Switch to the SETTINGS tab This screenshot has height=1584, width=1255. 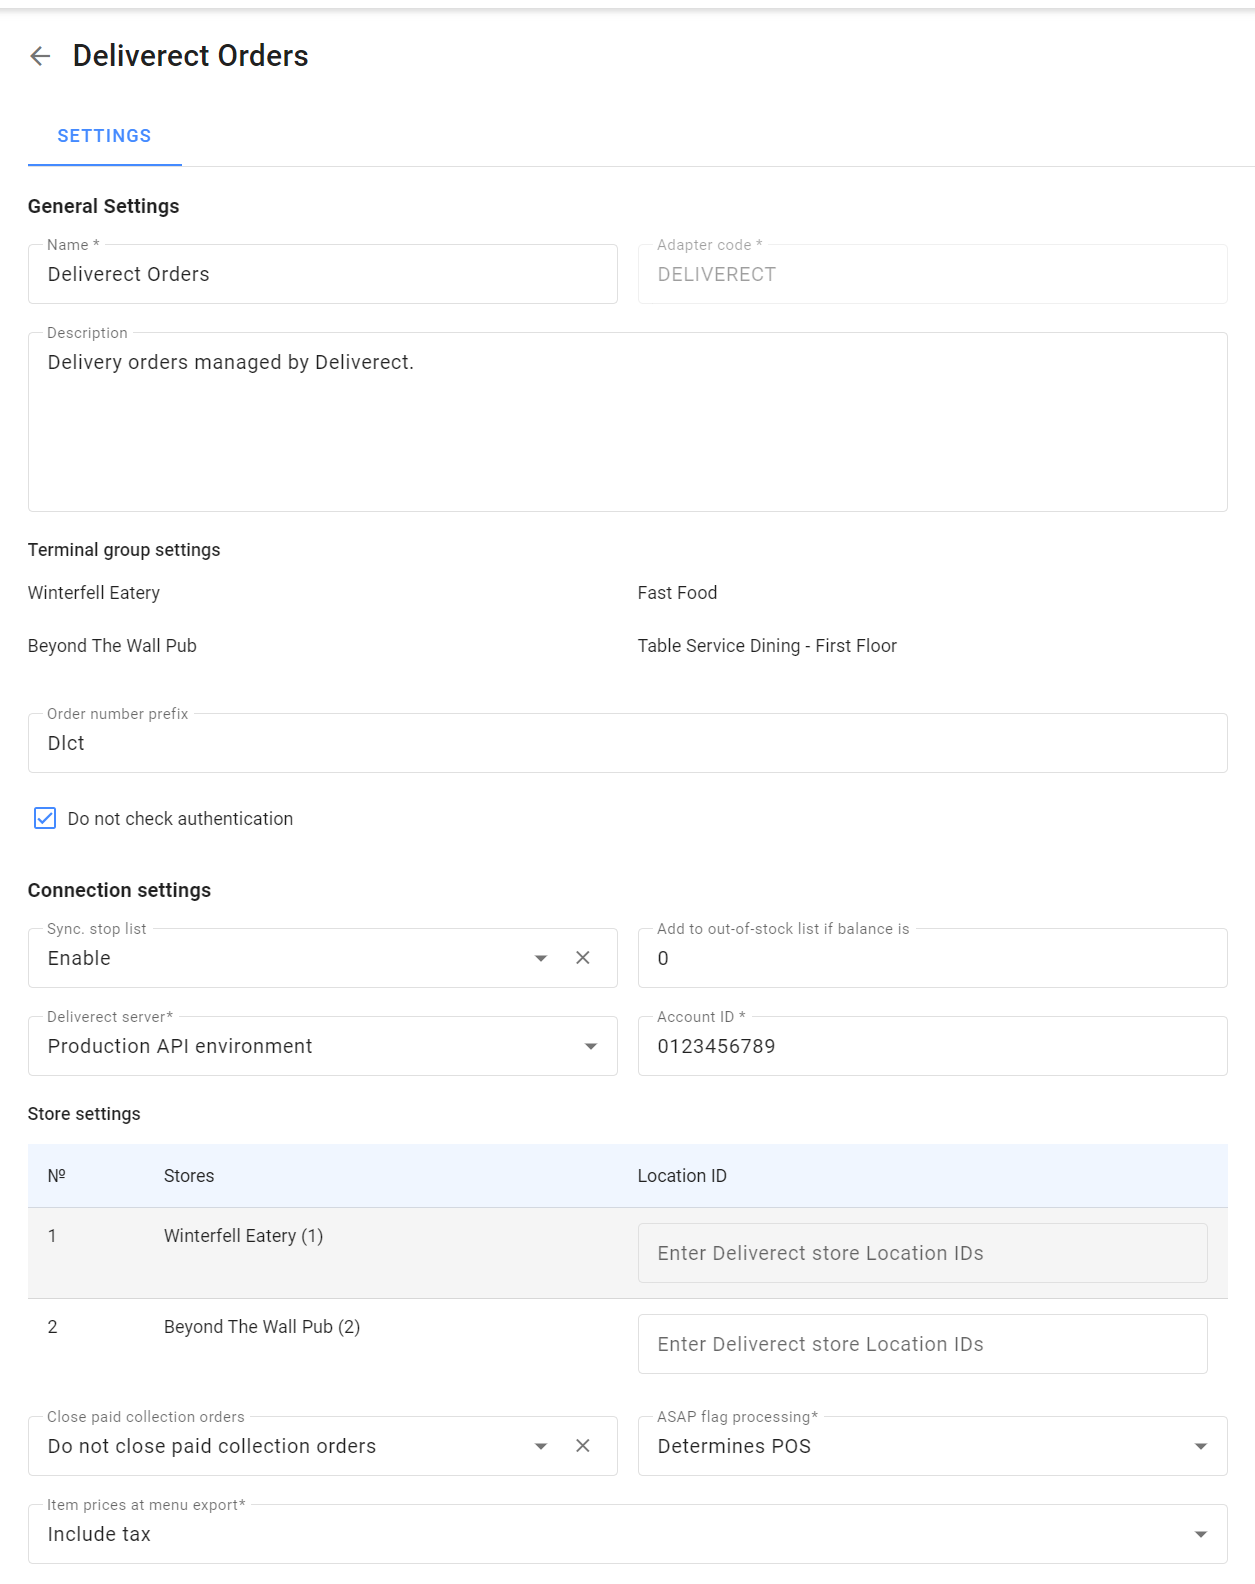pyautogui.click(x=104, y=136)
